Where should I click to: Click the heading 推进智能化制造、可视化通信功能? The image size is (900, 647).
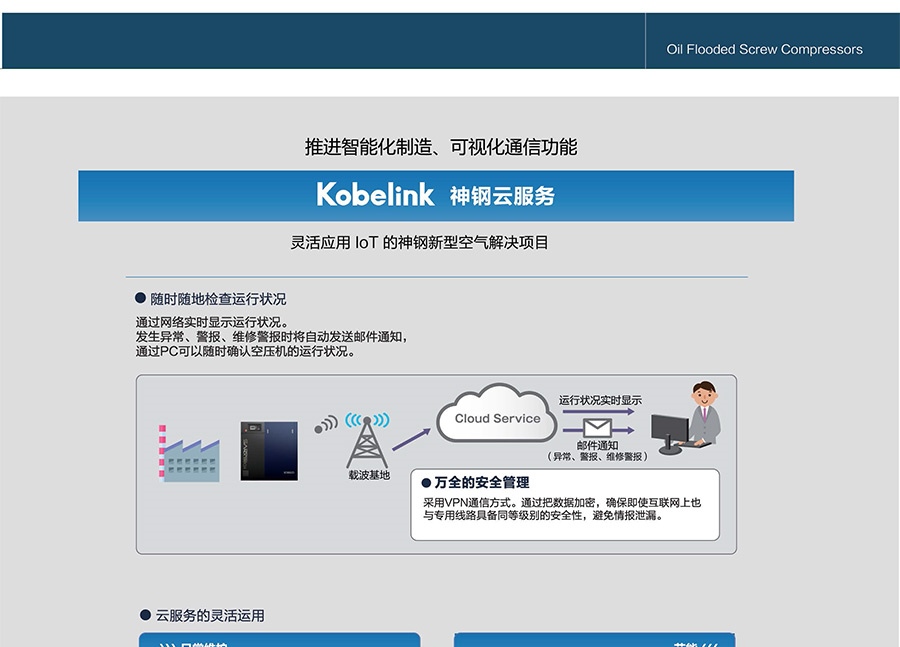(x=441, y=147)
